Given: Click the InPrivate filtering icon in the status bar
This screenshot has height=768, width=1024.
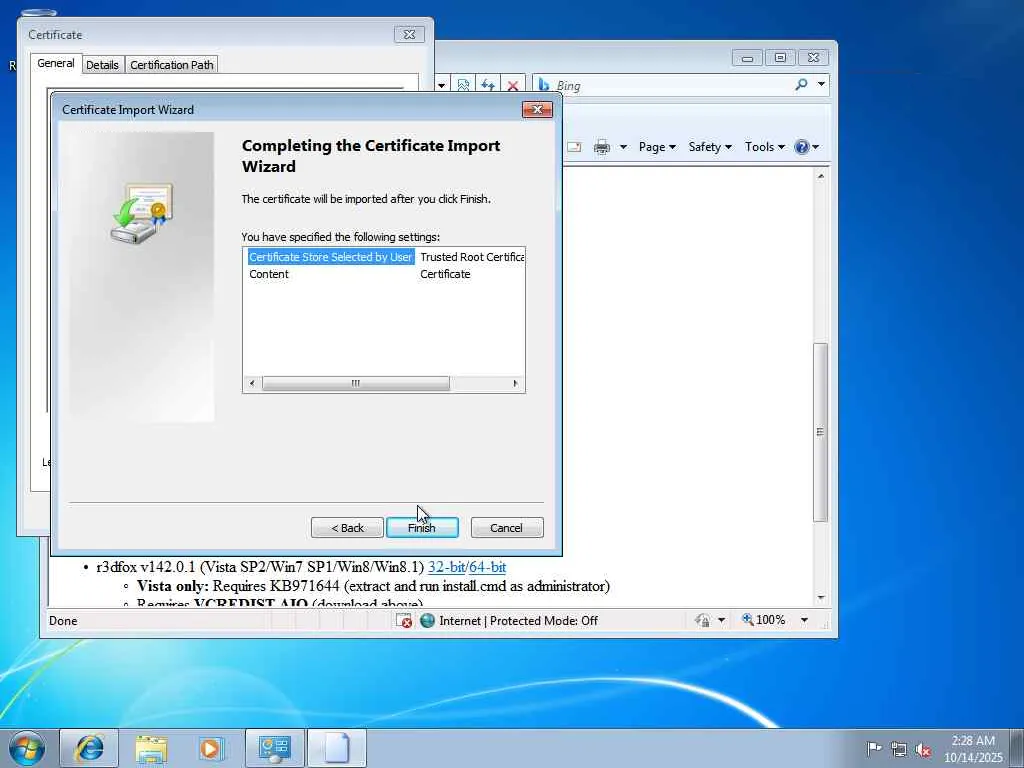Looking at the screenshot, I should [x=703, y=620].
